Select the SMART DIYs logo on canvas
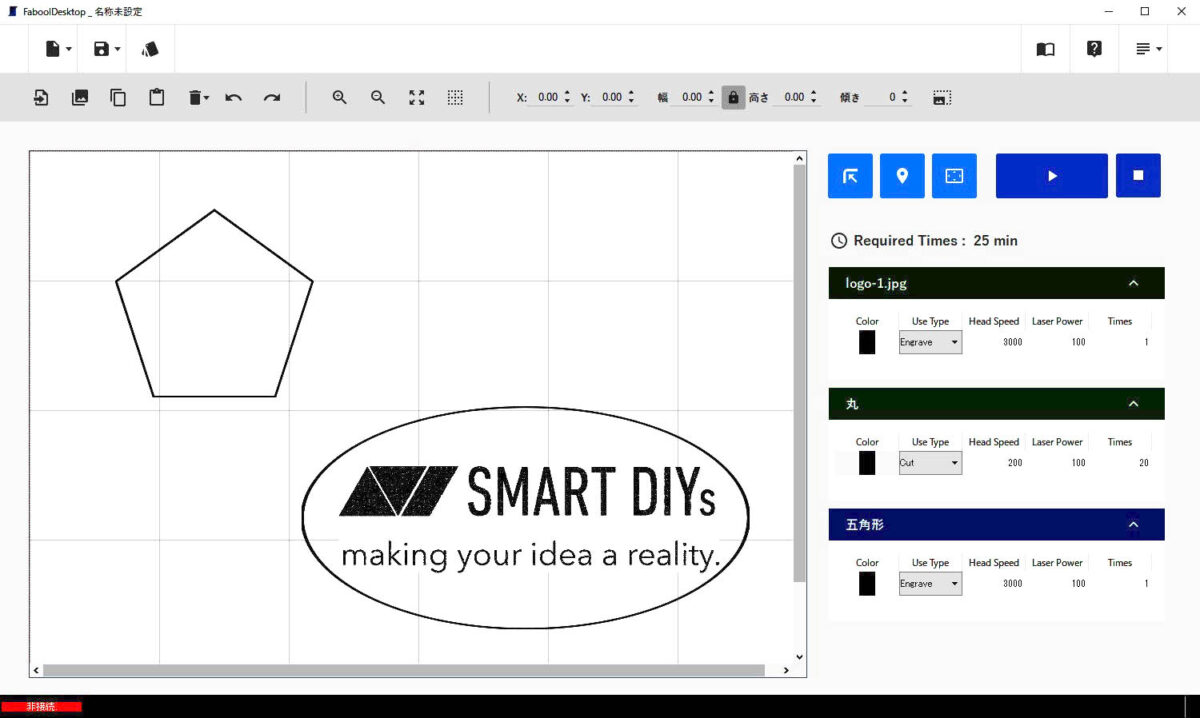1200x718 pixels. pyautogui.click(x=526, y=517)
